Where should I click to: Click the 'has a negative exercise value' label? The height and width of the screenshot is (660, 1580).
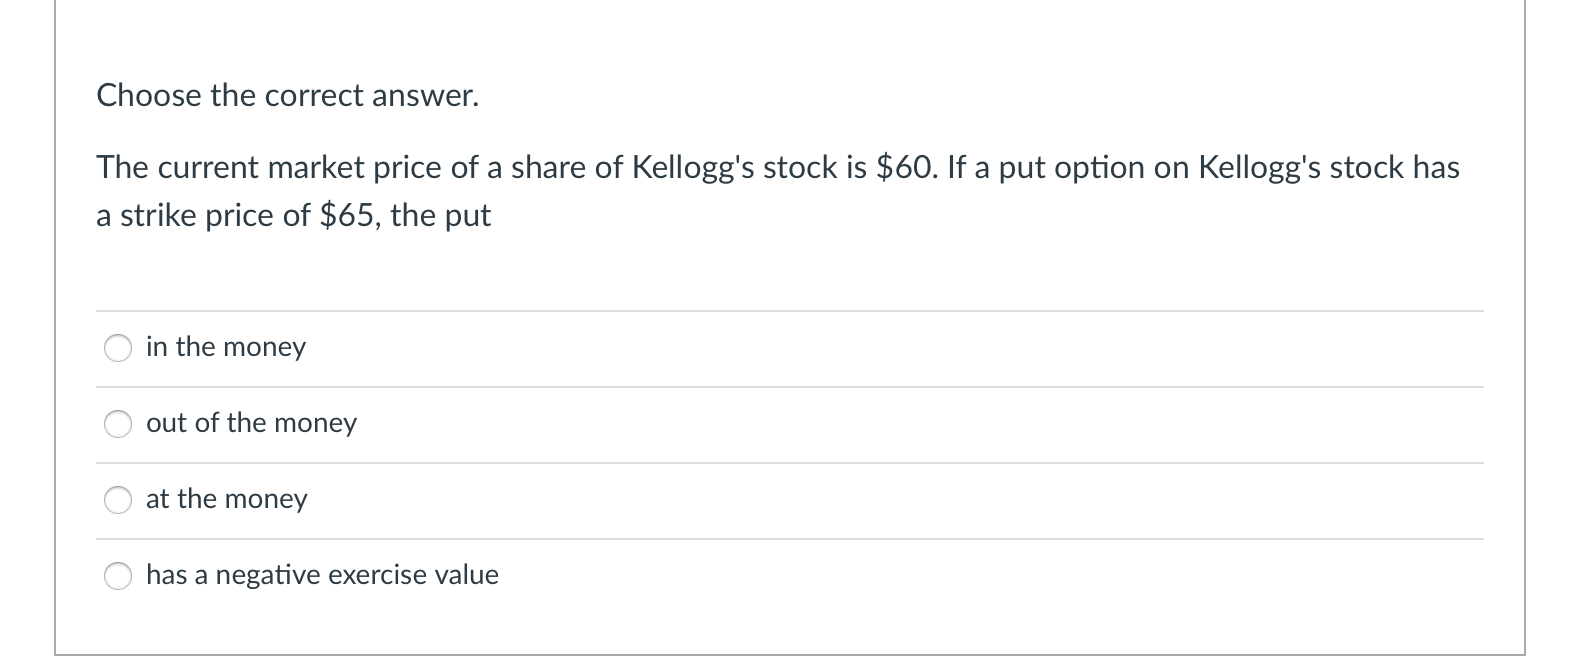(322, 575)
